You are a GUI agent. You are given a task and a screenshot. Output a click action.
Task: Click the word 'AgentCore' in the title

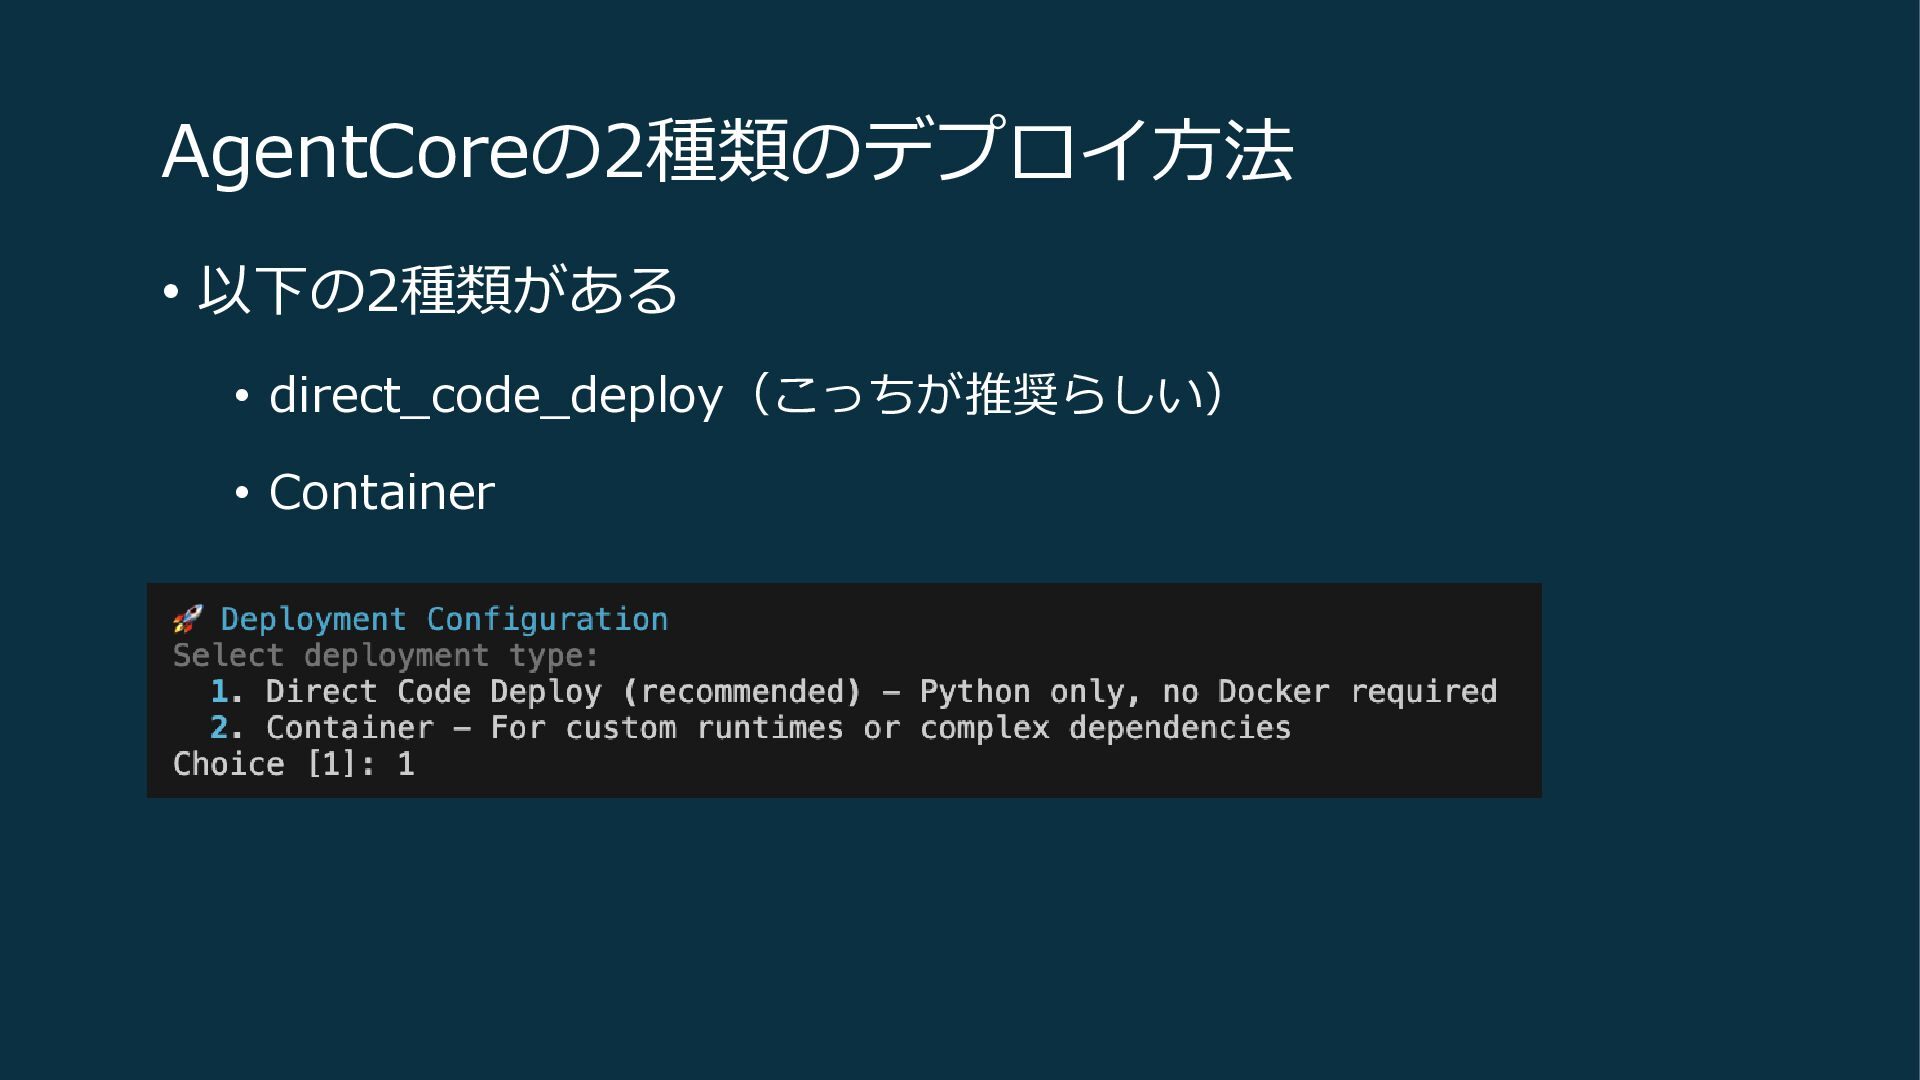click(x=345, y=152)
